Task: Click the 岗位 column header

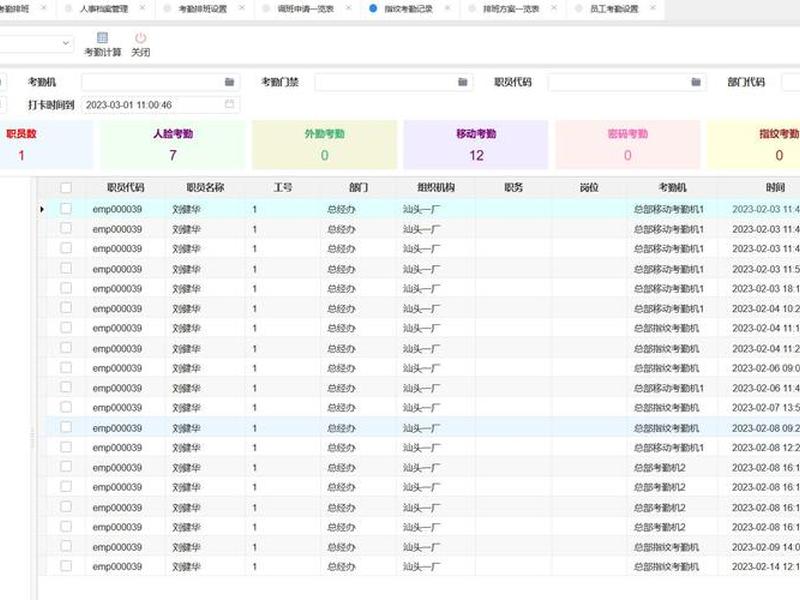Action: (589, 188)
